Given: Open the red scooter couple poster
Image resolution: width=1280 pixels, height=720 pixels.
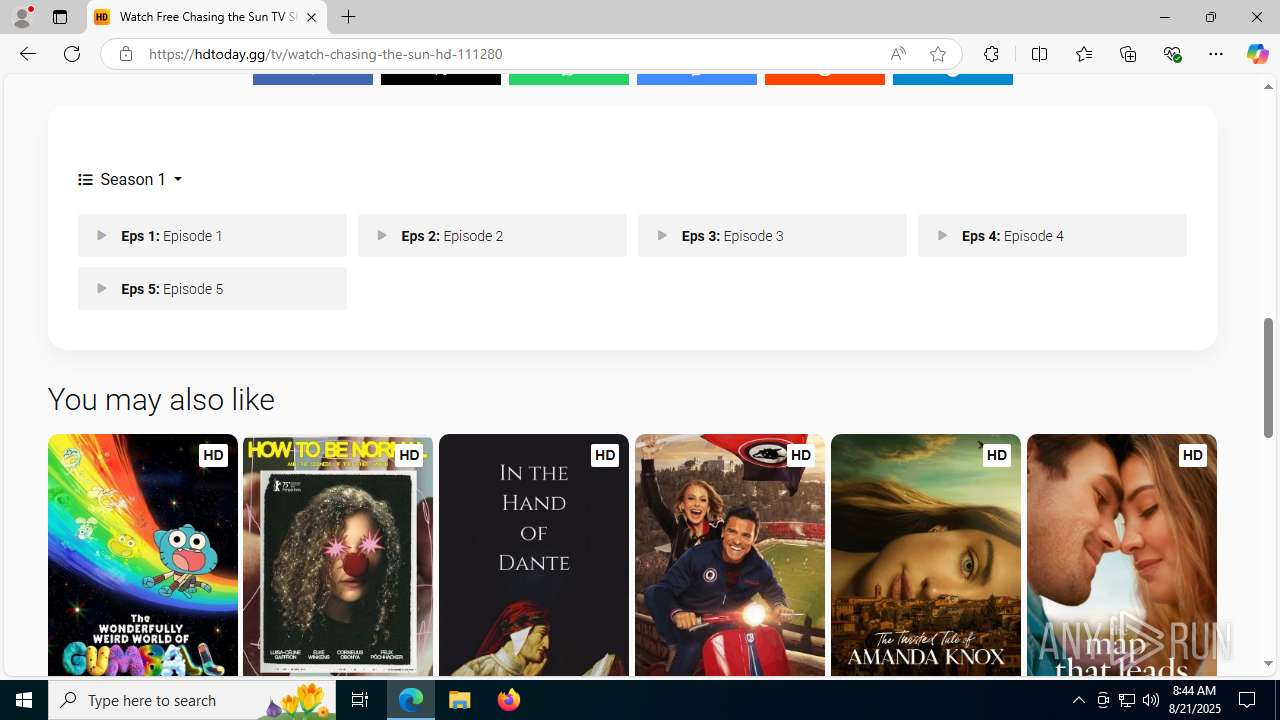Looking at the screenshot, I should click(730, 555).
